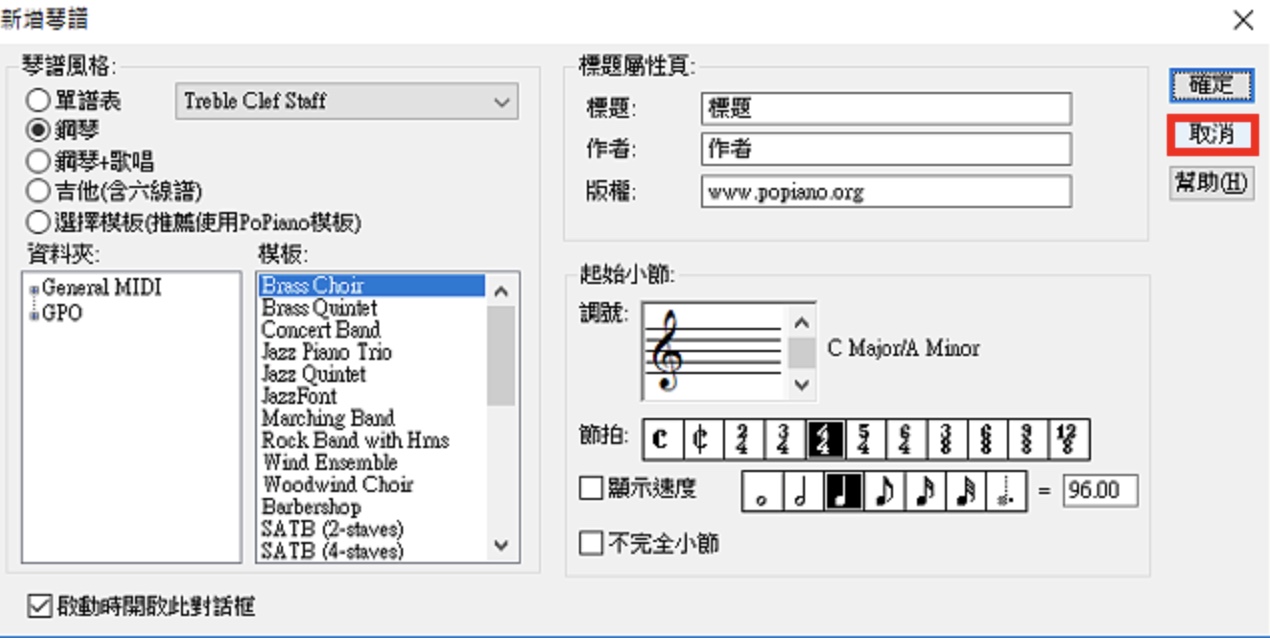Click the 標題 title input field
The height and width of the screenshot is (644, 1270).
(x=886, y=108)
